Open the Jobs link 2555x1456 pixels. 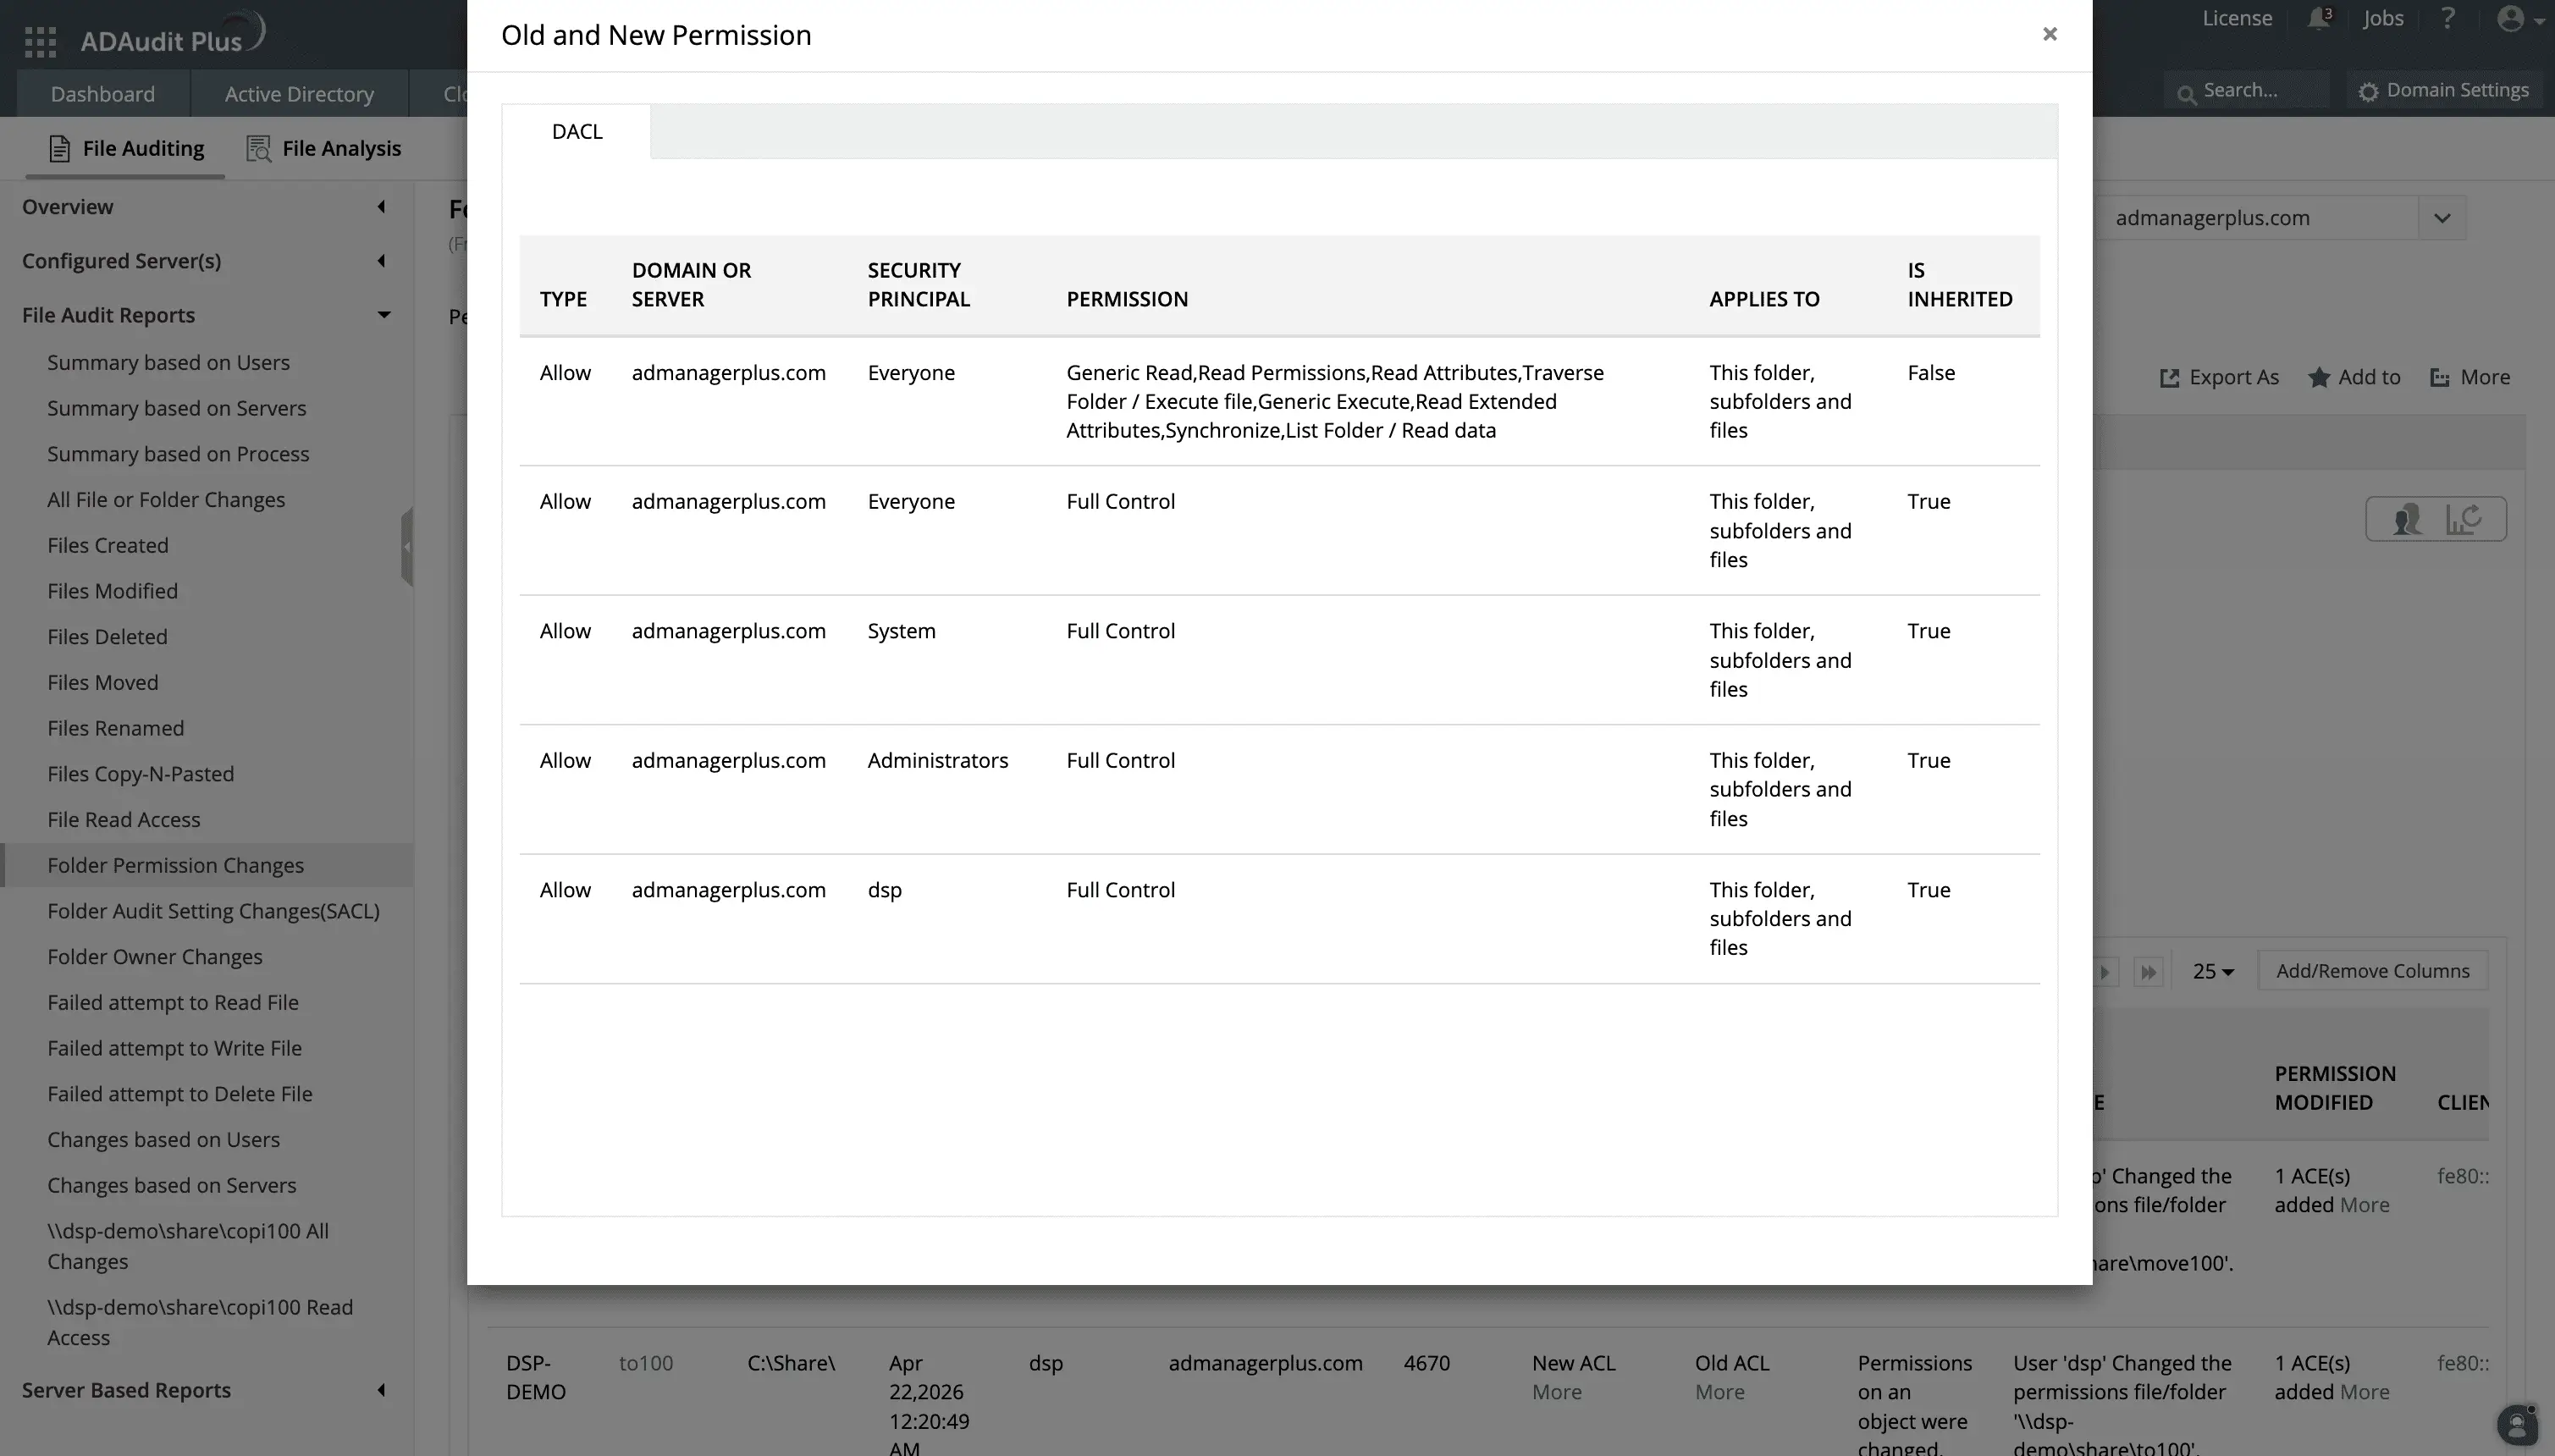(x=2383, y=18)
